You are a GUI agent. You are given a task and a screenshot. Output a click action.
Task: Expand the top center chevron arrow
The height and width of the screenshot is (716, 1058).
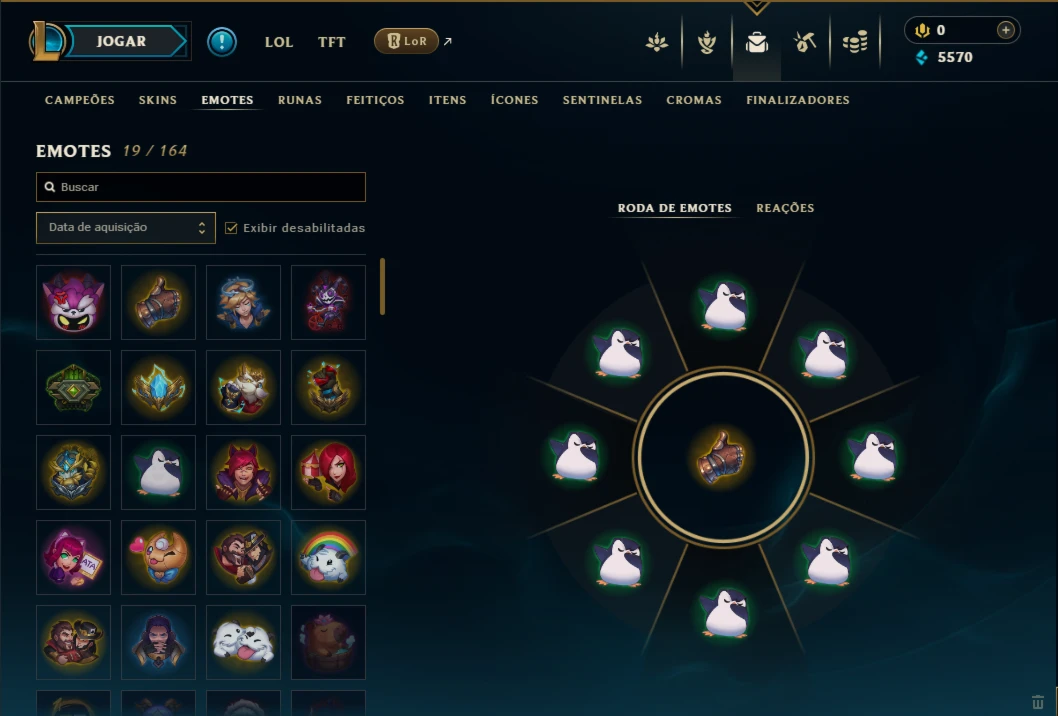756,8
